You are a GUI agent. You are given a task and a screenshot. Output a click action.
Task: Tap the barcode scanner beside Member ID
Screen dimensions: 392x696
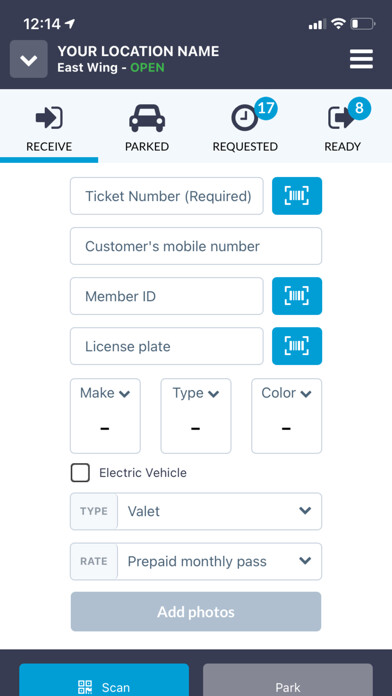point(297,296)
